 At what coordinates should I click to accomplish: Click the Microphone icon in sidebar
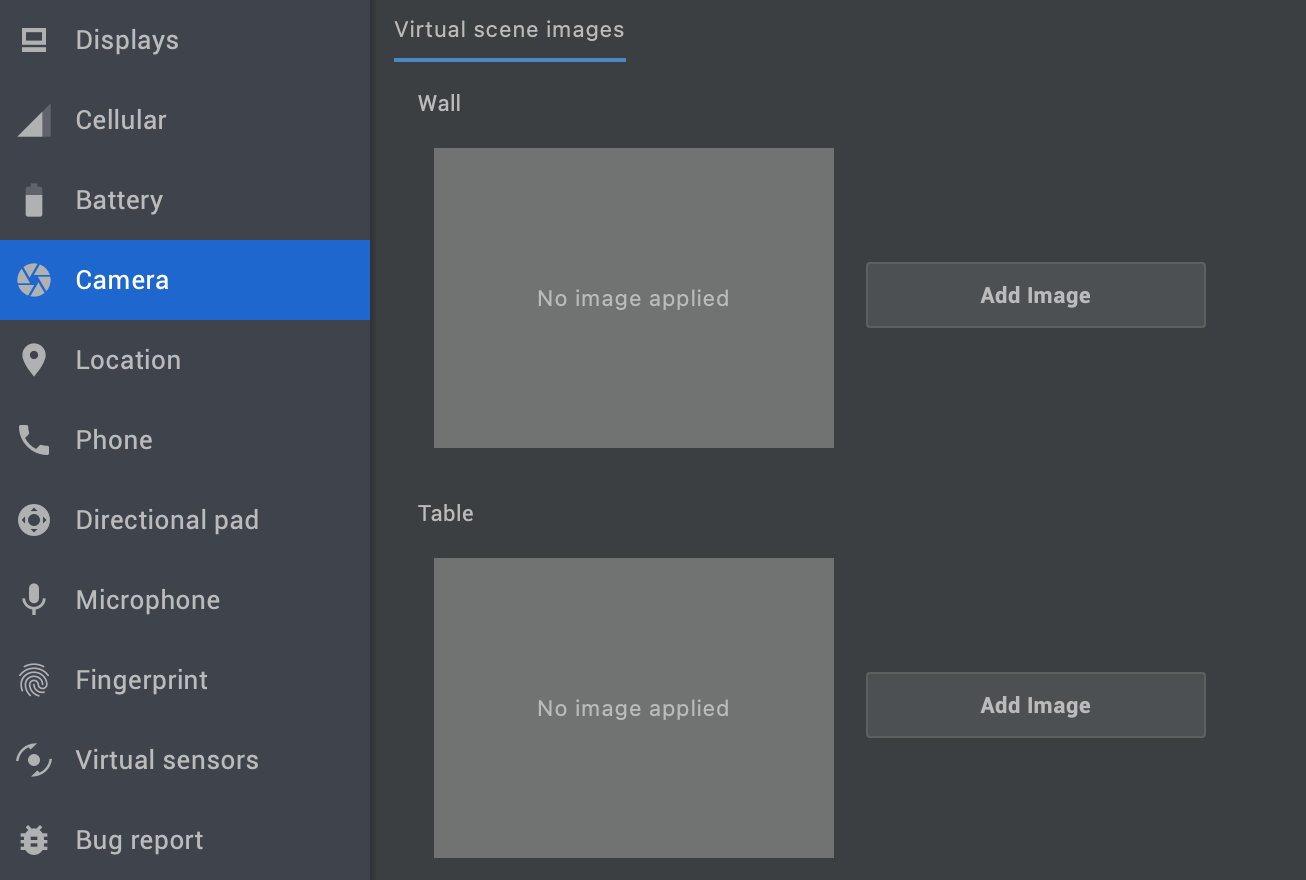33,600
